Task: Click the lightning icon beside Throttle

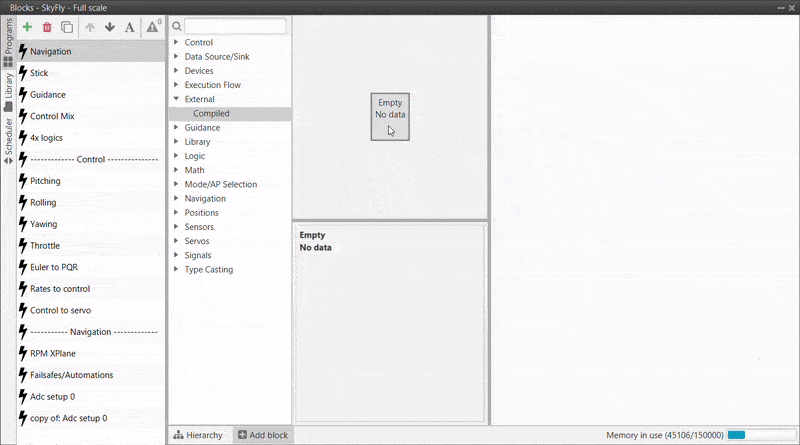Action: click(x=22, y=246)
